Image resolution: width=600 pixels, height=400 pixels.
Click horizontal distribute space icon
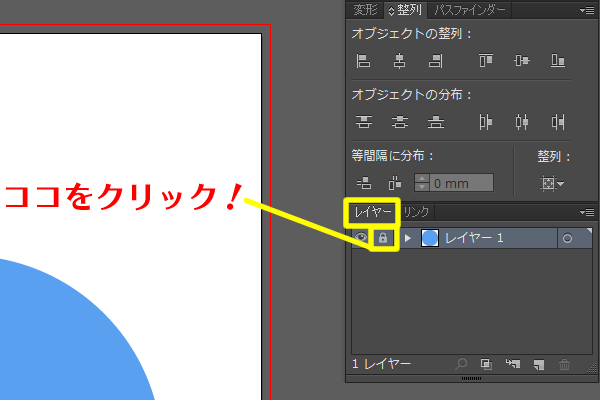point(395,183)
